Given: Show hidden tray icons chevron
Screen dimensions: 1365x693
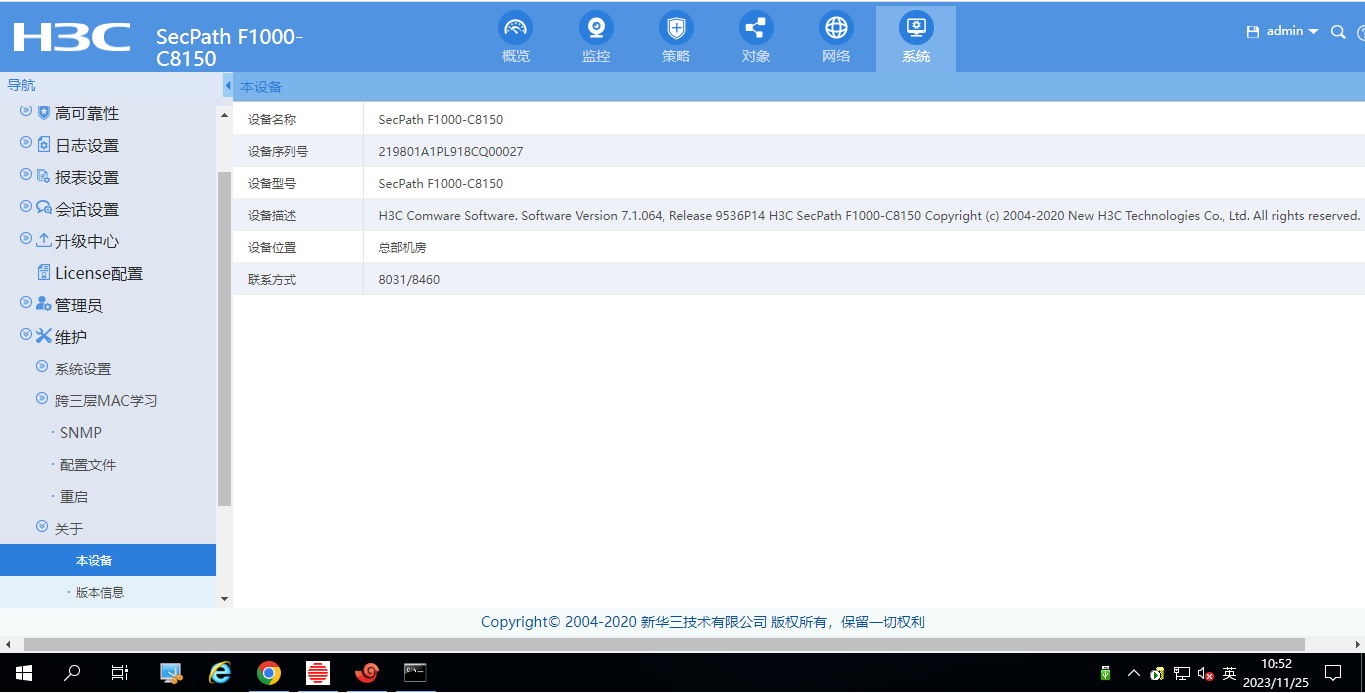Looking at the screenshot, I should point(1134,673).
